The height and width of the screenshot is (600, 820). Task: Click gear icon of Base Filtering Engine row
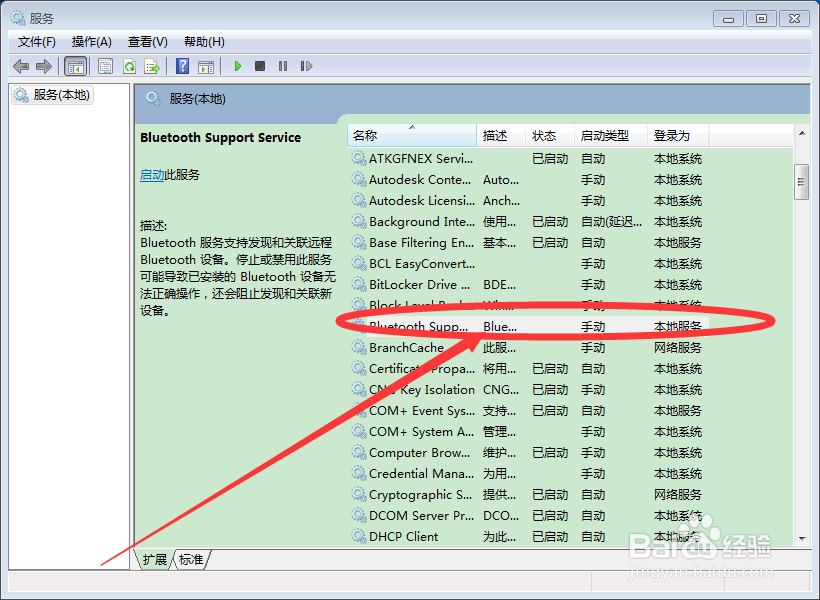pos(359,242)
